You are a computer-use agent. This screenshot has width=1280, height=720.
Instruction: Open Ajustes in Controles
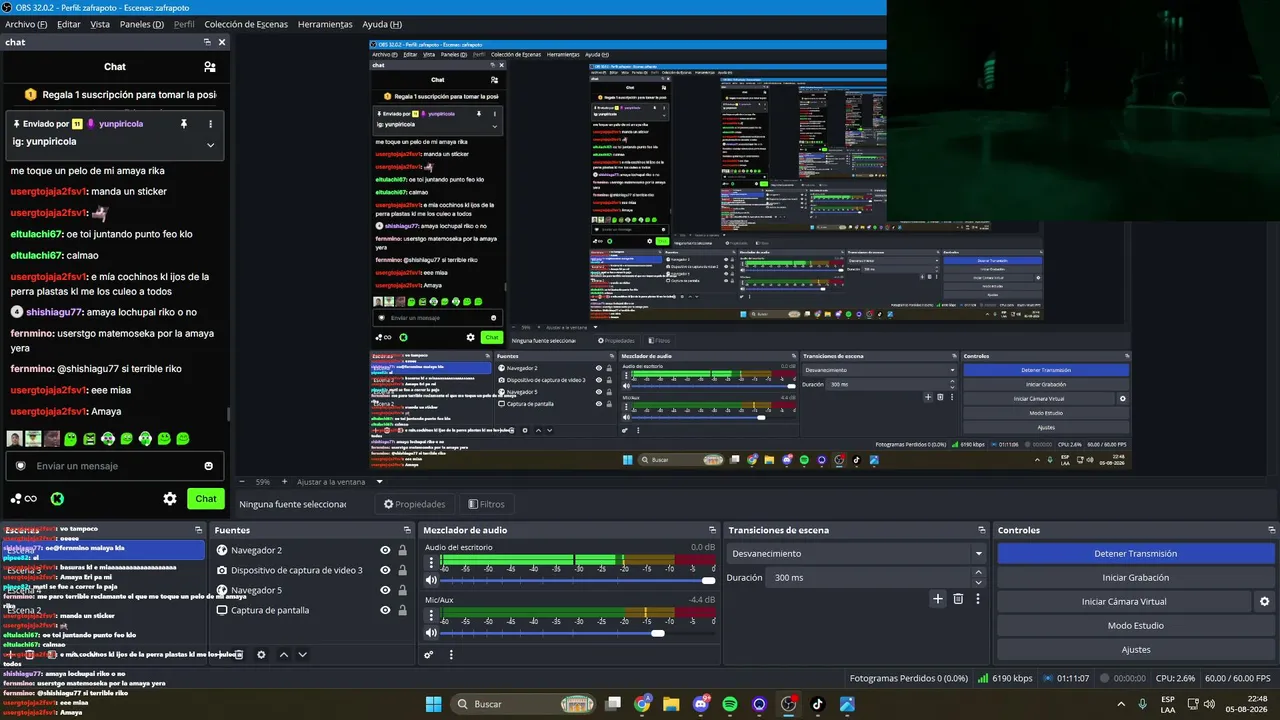pyautogui.click(x=1135, y=649)
